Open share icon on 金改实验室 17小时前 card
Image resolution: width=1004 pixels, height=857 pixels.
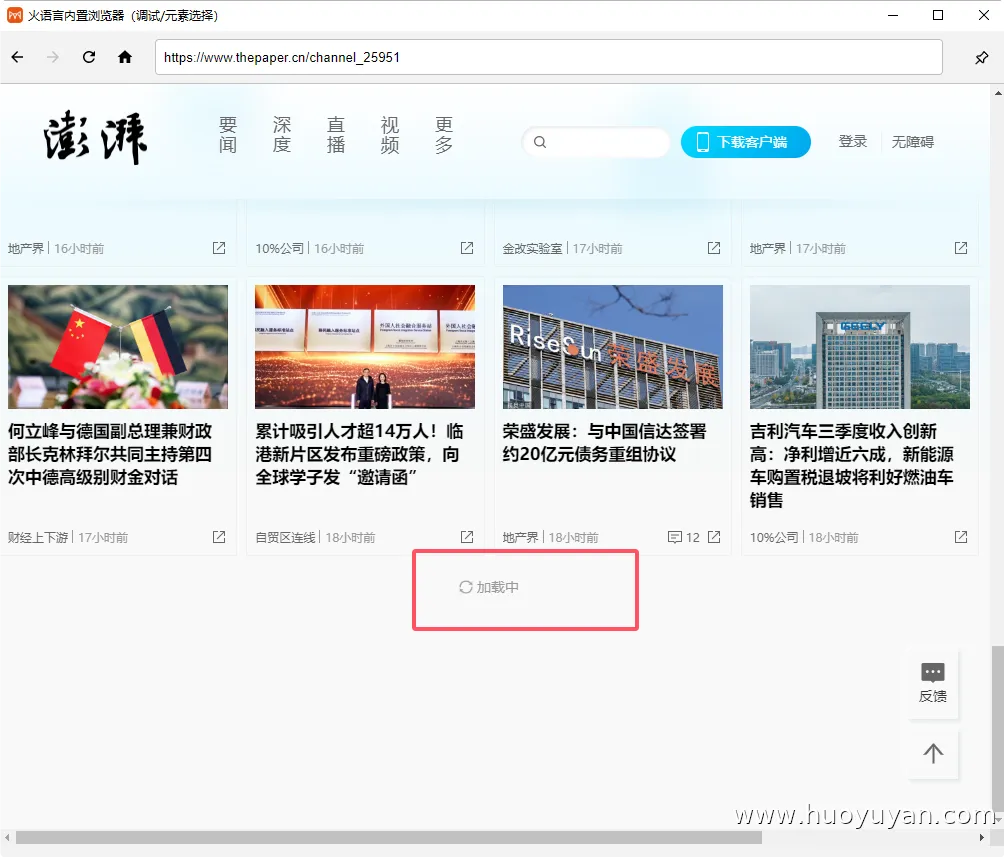tap(714, 248)
